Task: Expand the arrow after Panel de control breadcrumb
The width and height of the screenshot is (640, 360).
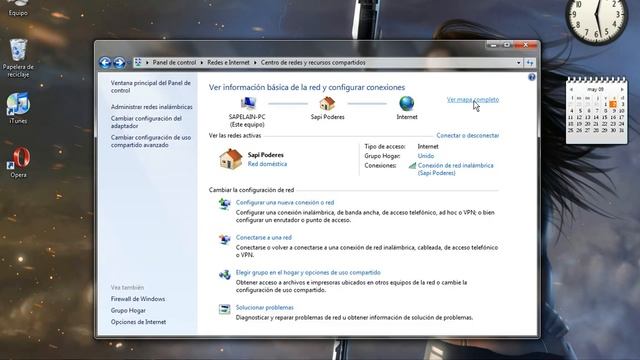Action: 201,63
